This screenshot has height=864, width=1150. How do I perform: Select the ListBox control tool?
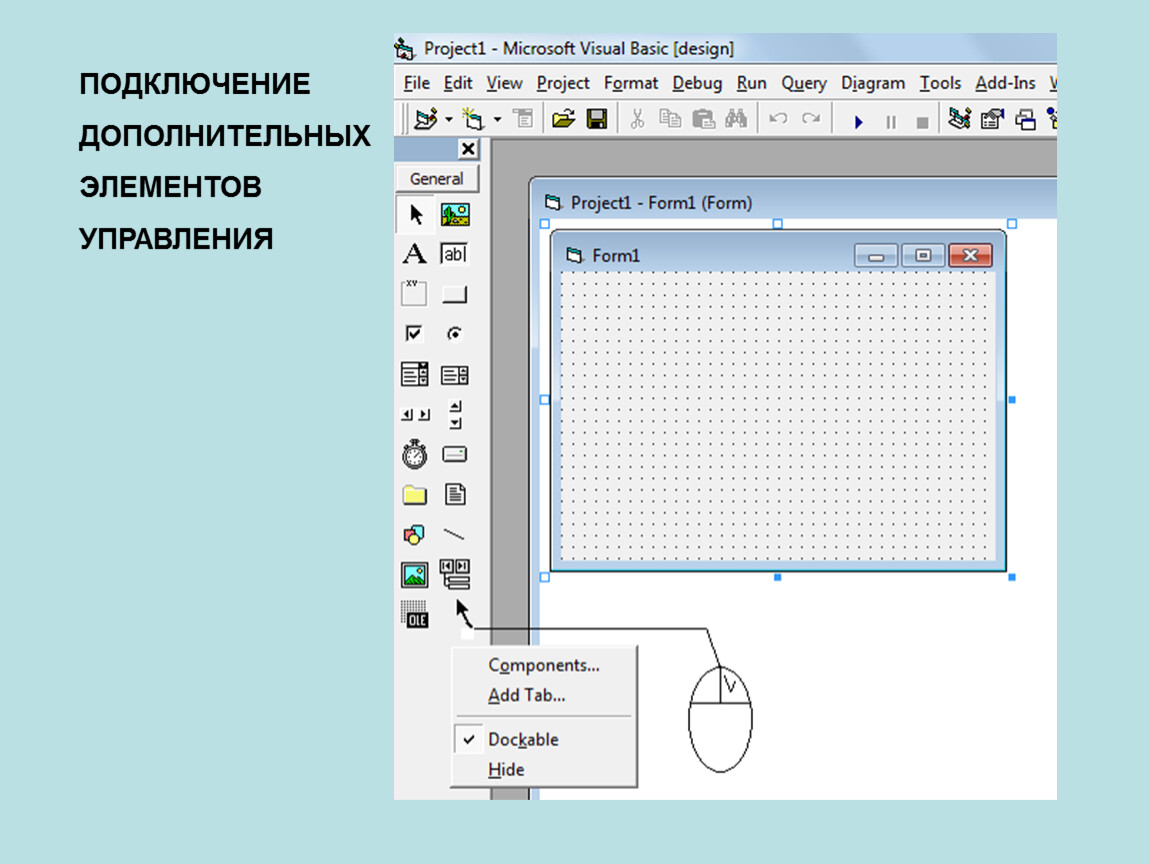click(x=455, y=376)
